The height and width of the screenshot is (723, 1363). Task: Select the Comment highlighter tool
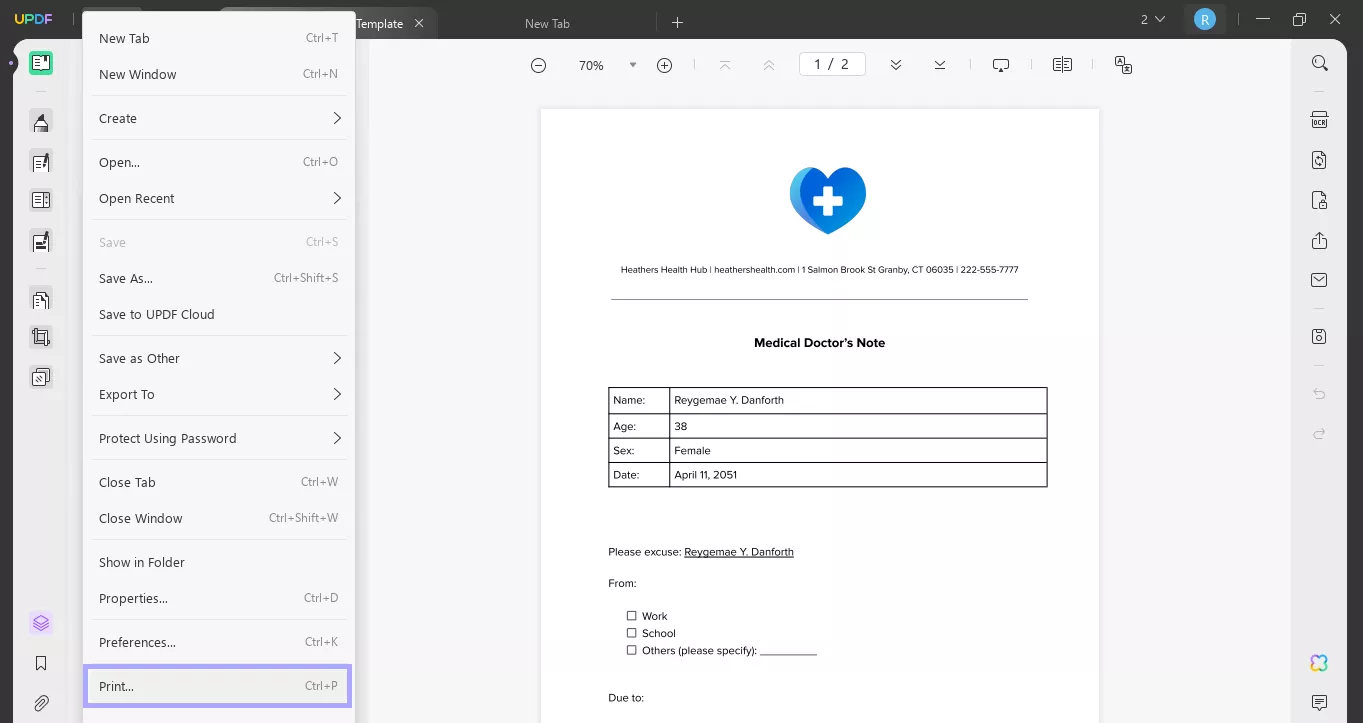(x=41, y=122)
